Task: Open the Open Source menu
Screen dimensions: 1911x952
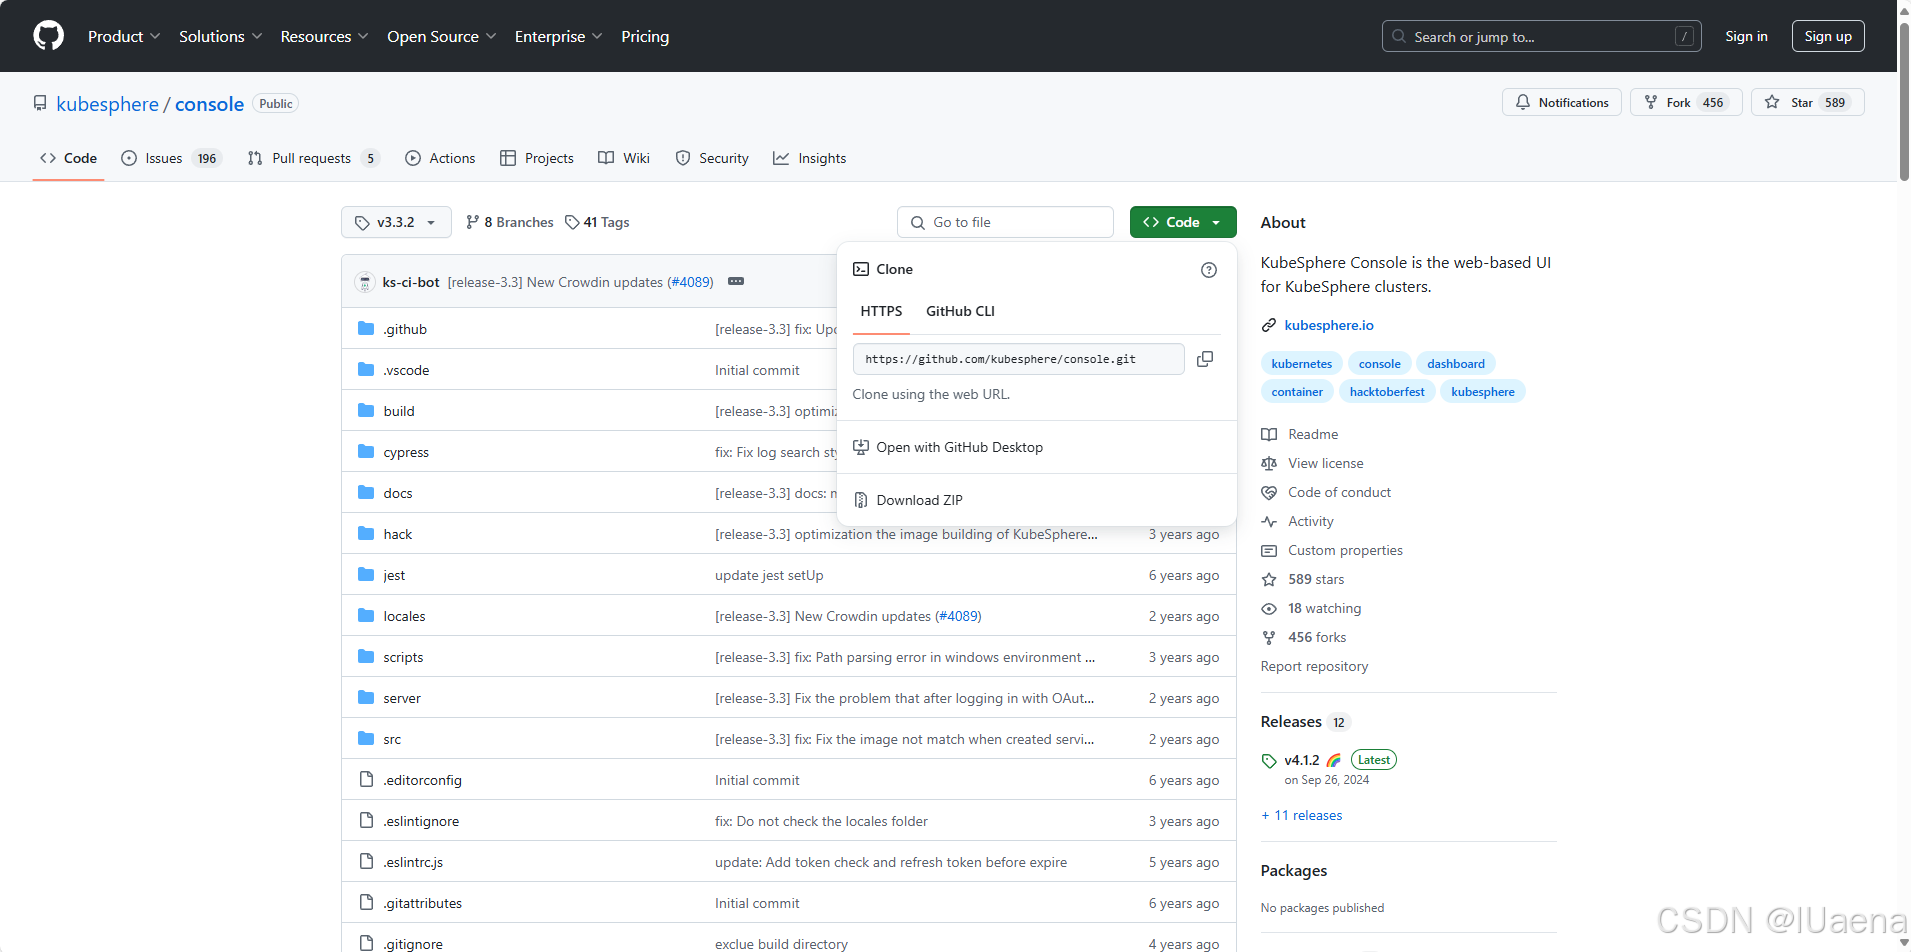Action: click(441, 36)
